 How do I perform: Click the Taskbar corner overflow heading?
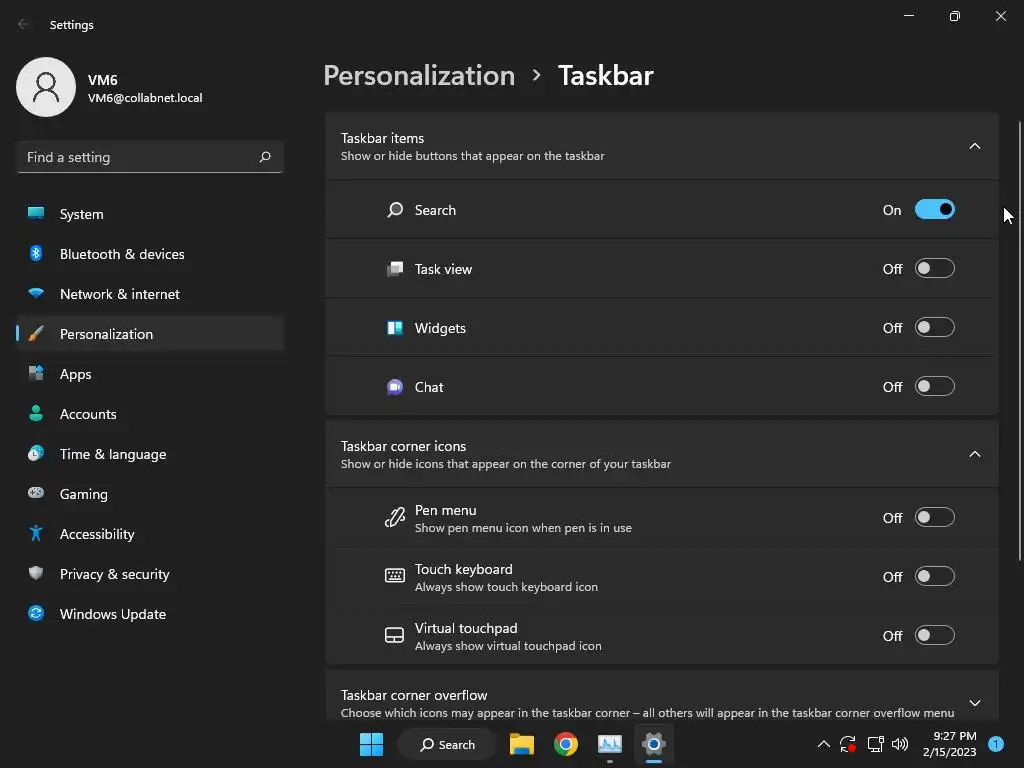coord(414,695)
